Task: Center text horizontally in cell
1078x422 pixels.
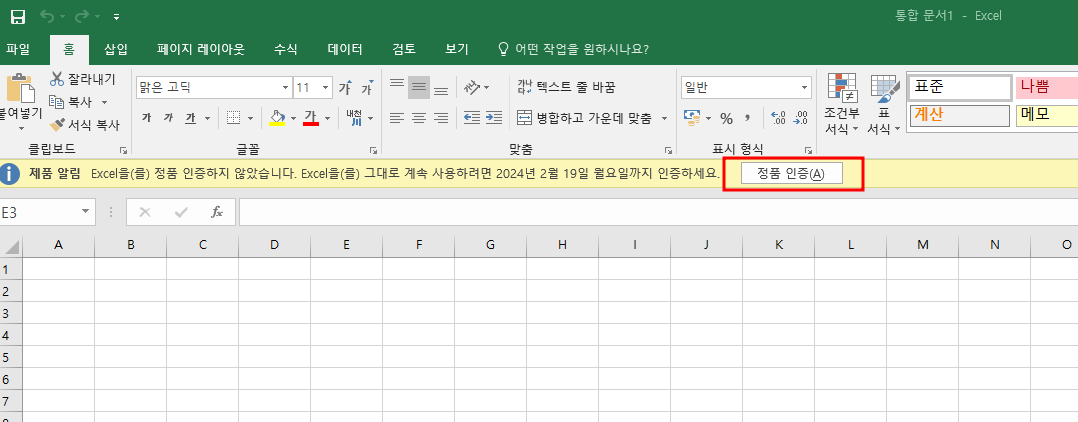Action: [x=419, y=118]
